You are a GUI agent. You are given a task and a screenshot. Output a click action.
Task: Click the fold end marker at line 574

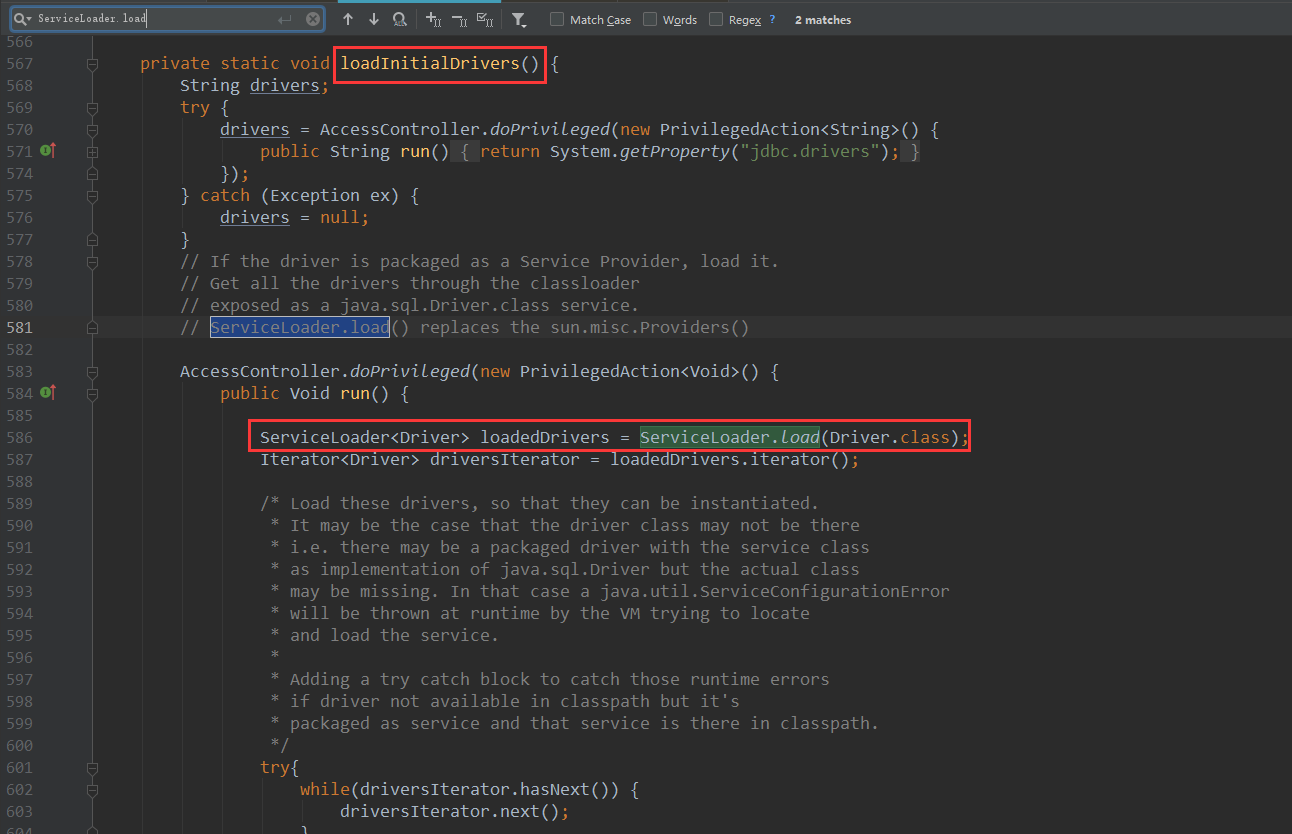pyautogui.click(x=92, y=173)
